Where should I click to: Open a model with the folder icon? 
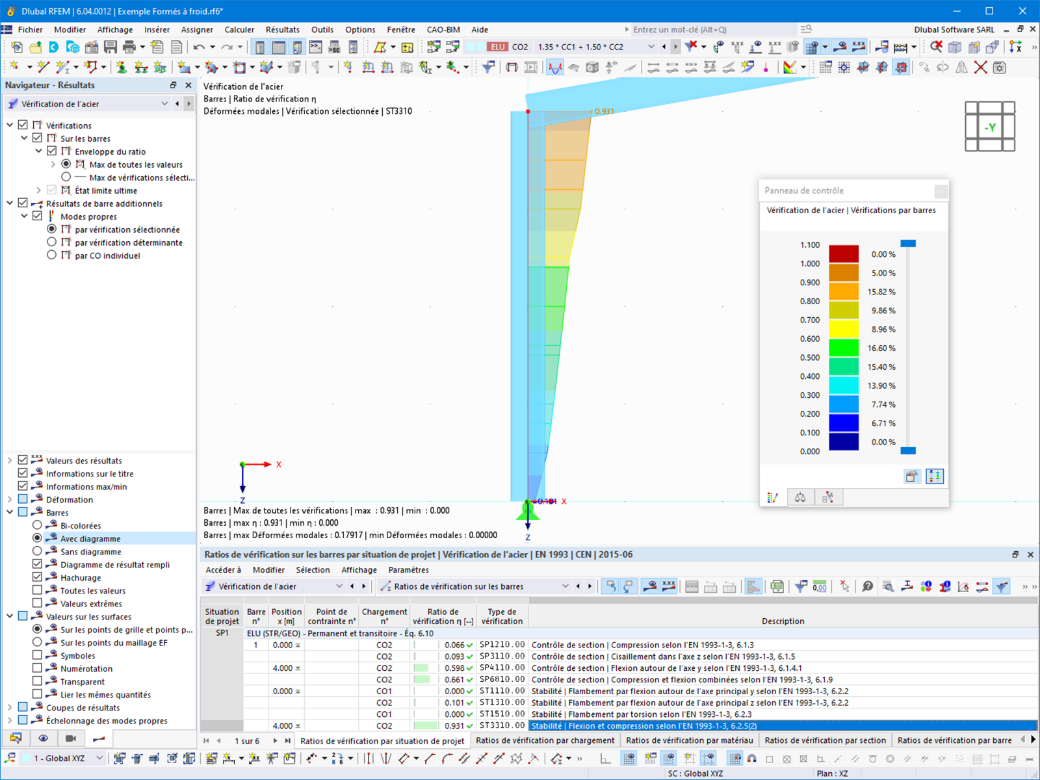[x=34, y=47]
